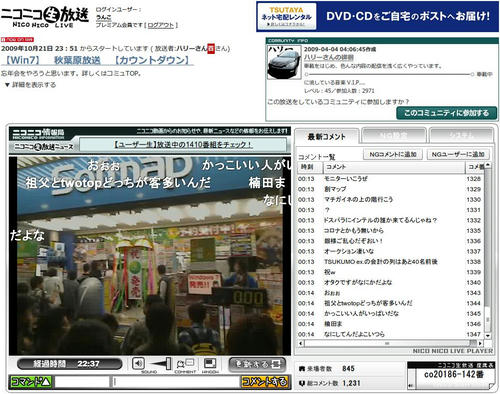Click NGコメントに追加 button
The image size is (500, 394).
coord(393,154)
